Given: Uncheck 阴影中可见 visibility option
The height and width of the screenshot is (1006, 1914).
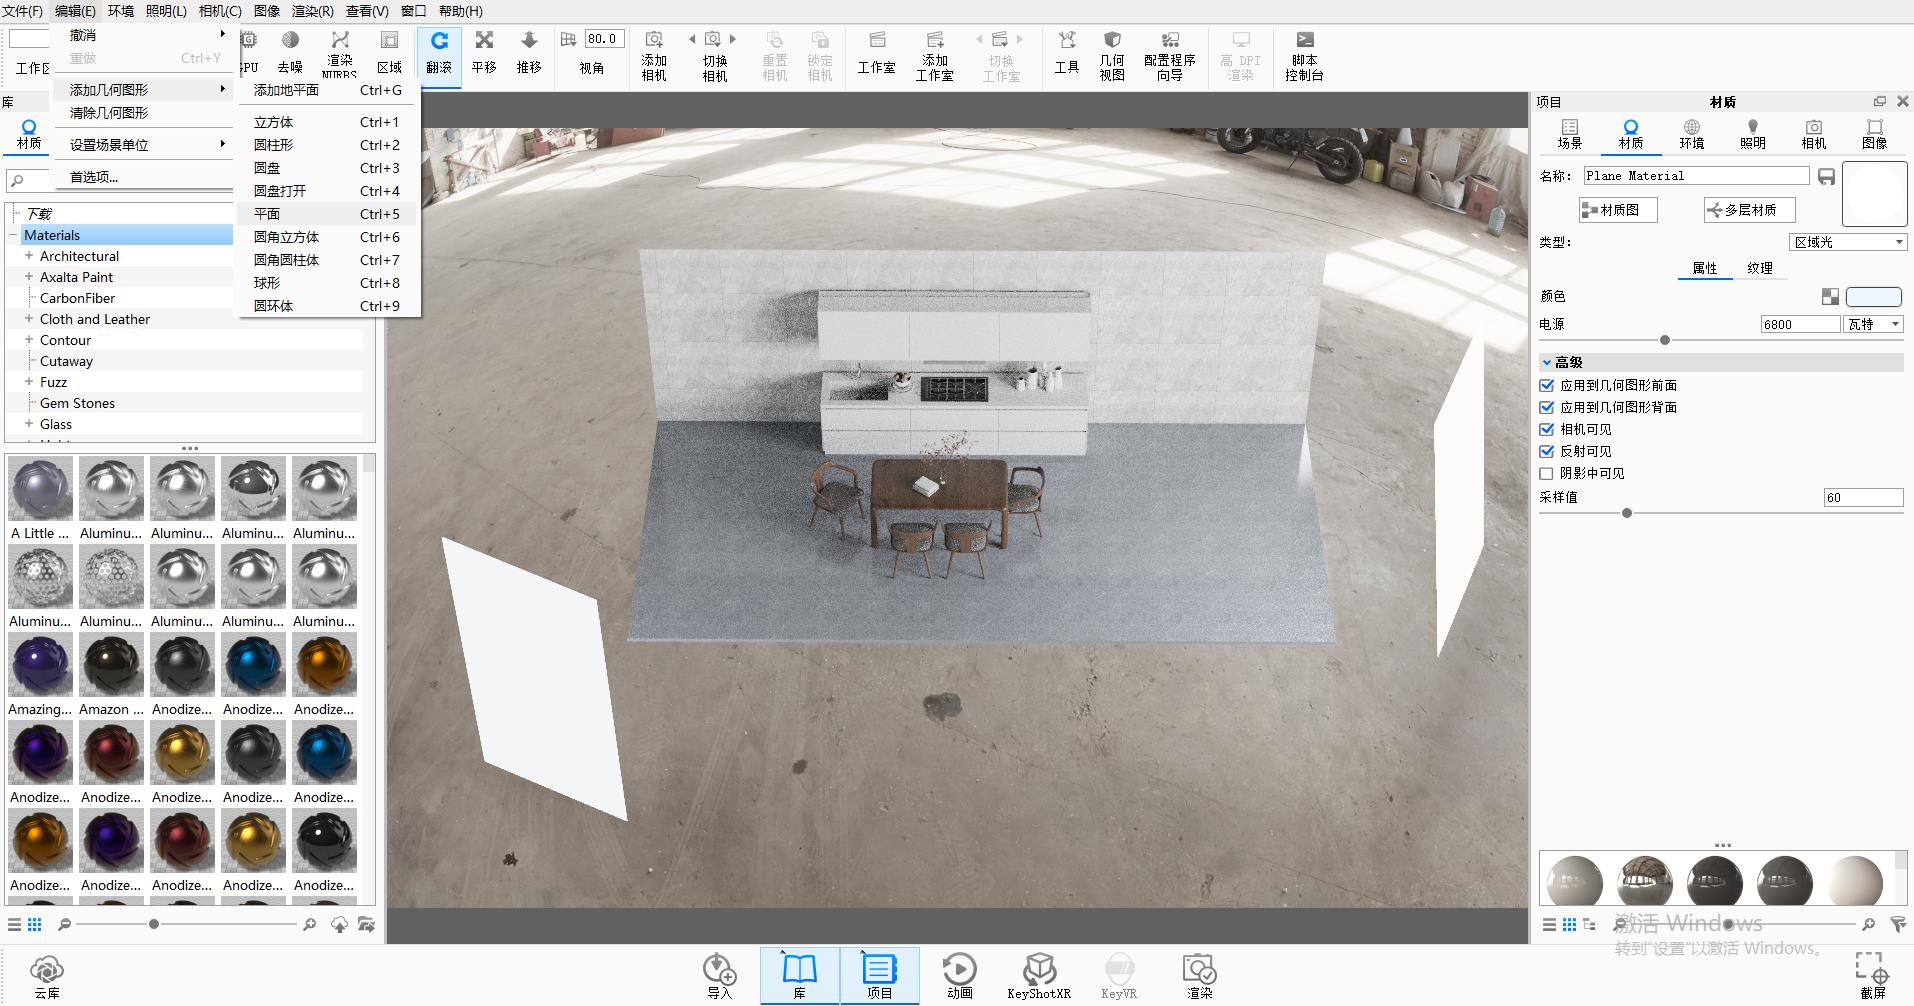Looking at the screenshot, I should pyautogui.click(x=1545, y=473).
